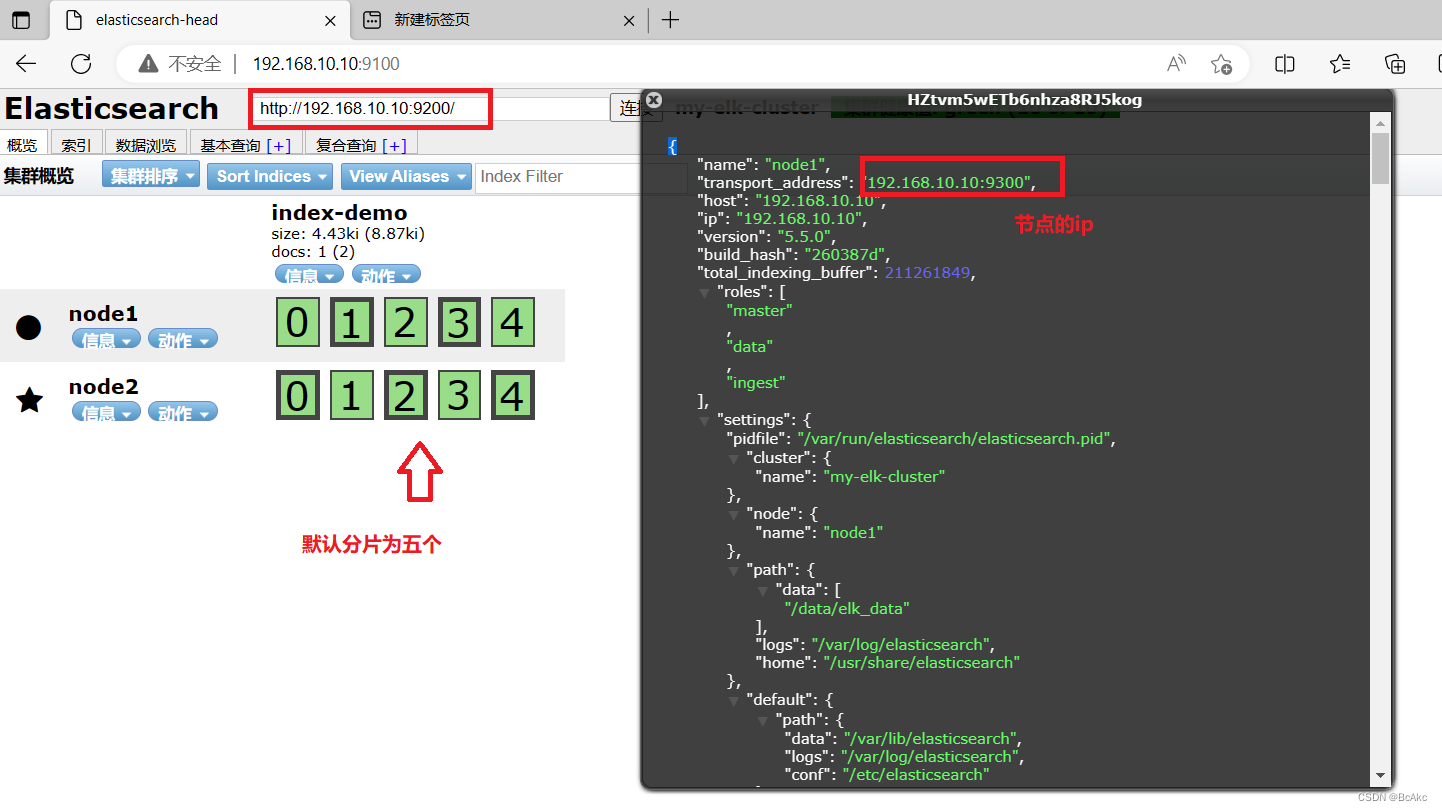1442x811 pixels.
Task: Switch to the 索引 tab
Action: point(75,145)
